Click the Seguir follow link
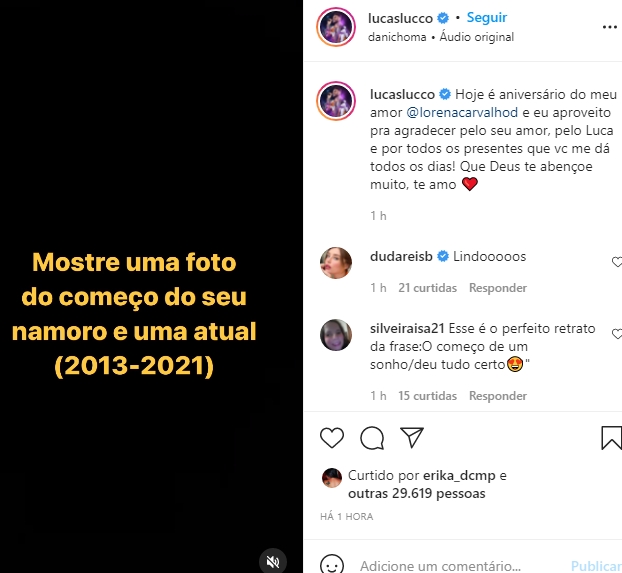The height and width of the screenshot is (573, 622). [x=486, y=17]
